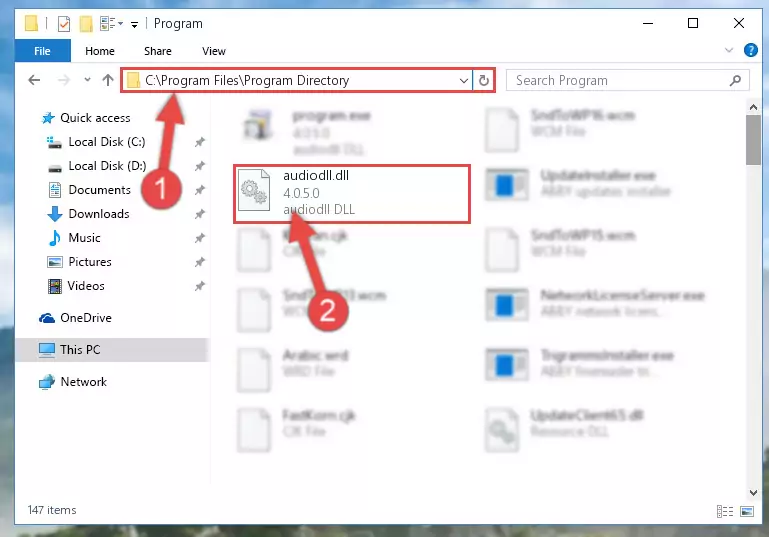
Task: Open the address bar history dropdown
Action: 463,80
